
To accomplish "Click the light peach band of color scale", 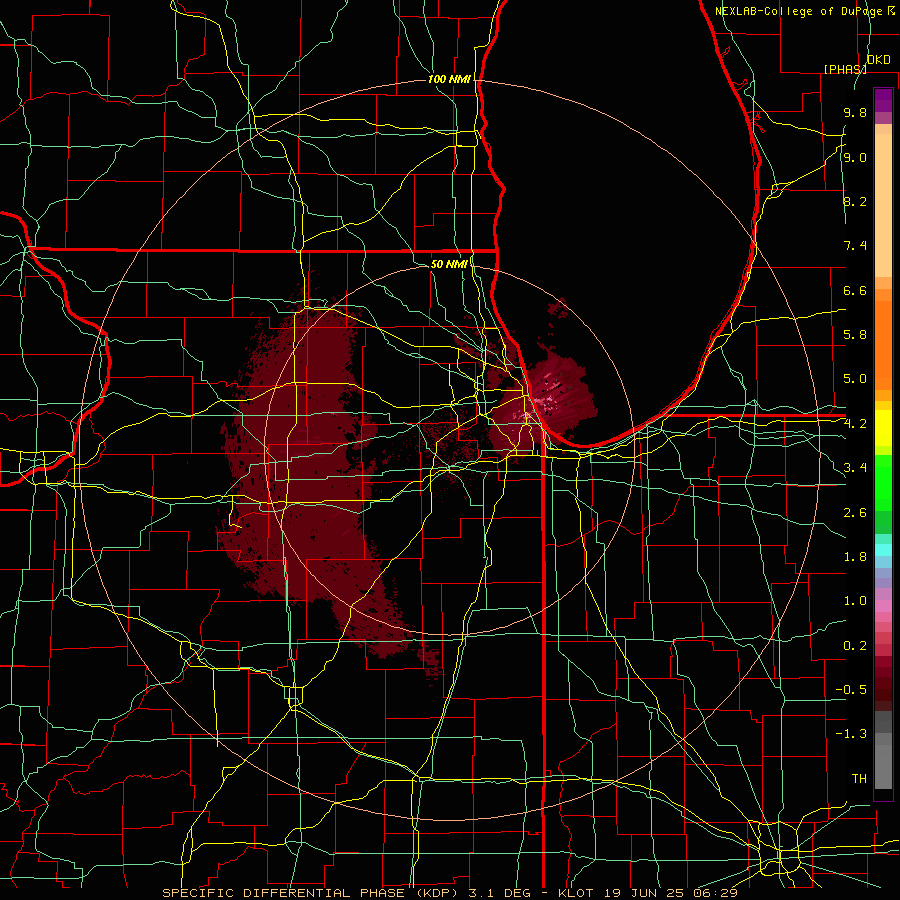I will tap(883, 205).
